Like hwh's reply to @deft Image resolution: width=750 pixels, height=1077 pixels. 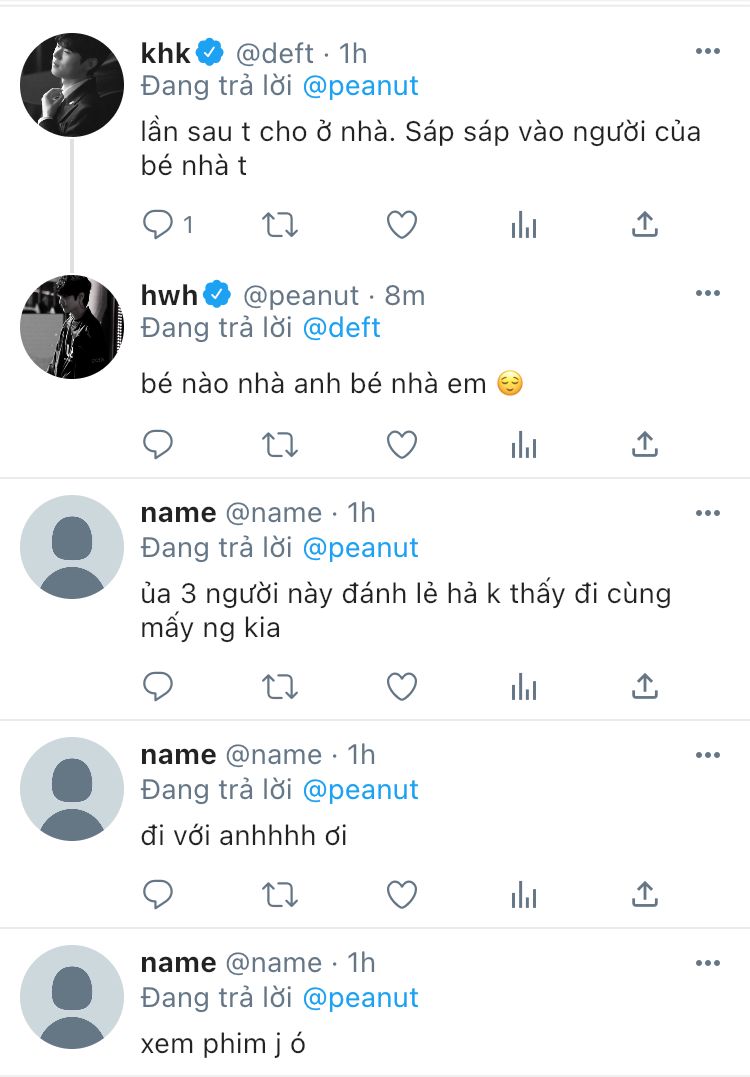tap(402, 444)
